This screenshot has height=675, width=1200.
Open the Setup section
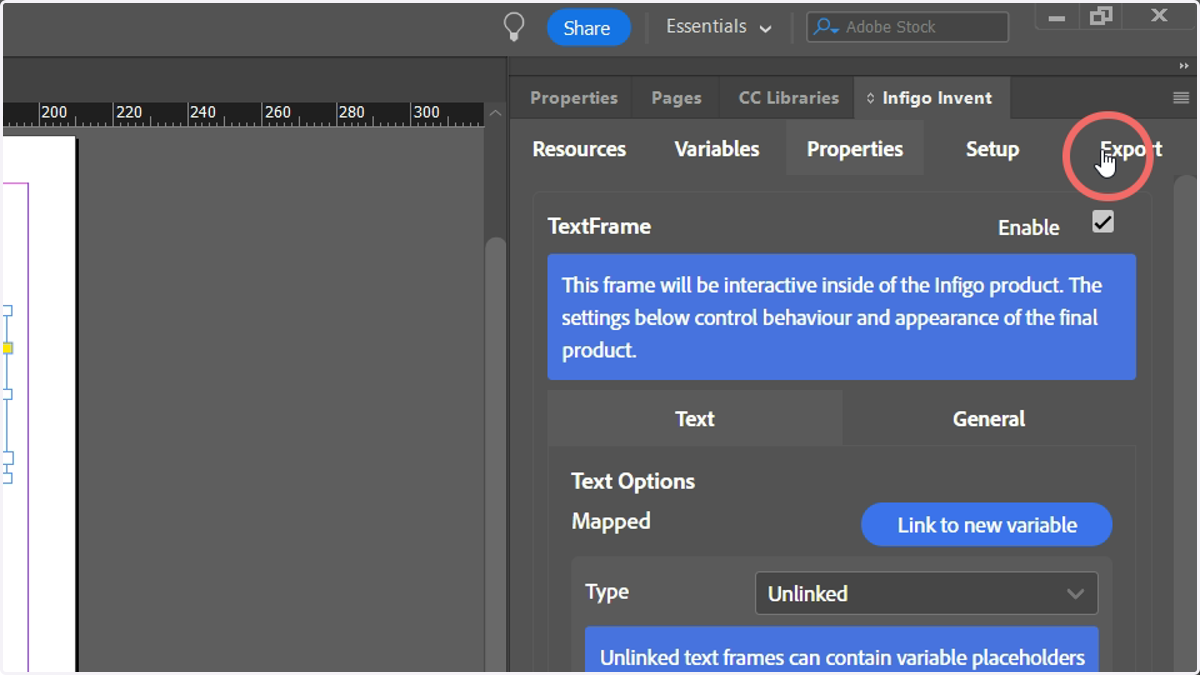992,149
